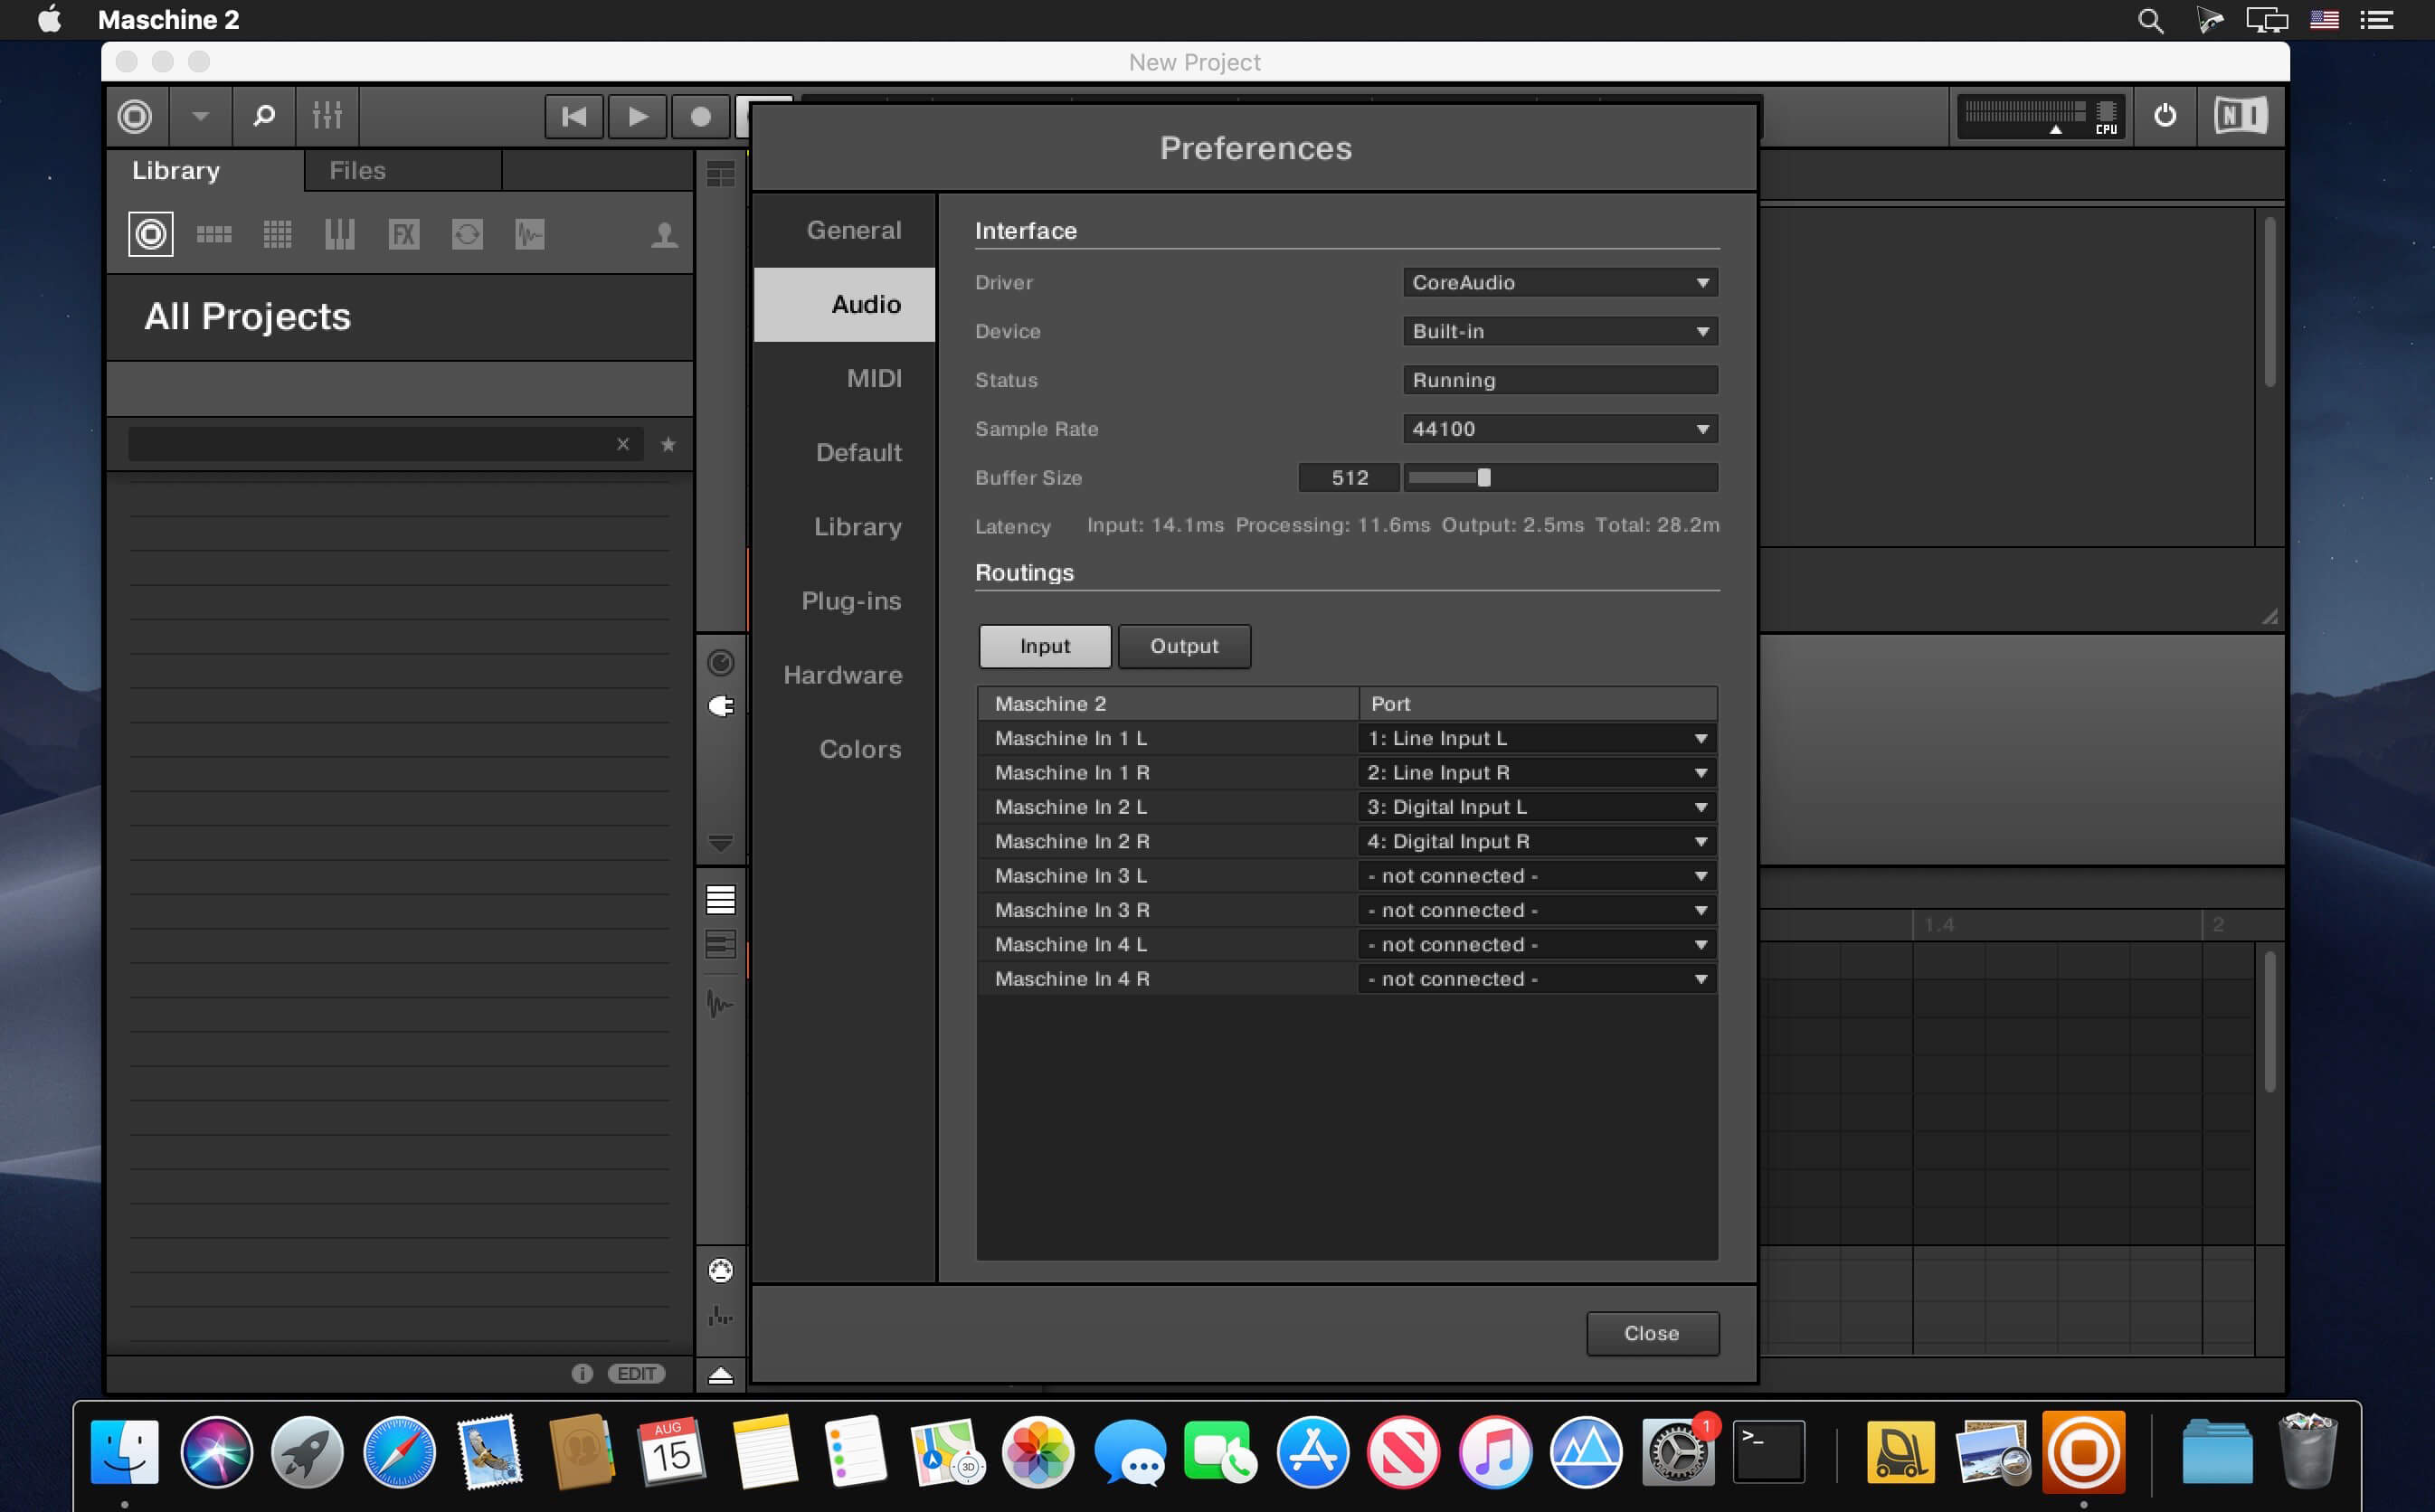Expand the Sample Rate dropdown
The height and width of the screenshot is (1512, 2435).
(x=1701, y=427)
